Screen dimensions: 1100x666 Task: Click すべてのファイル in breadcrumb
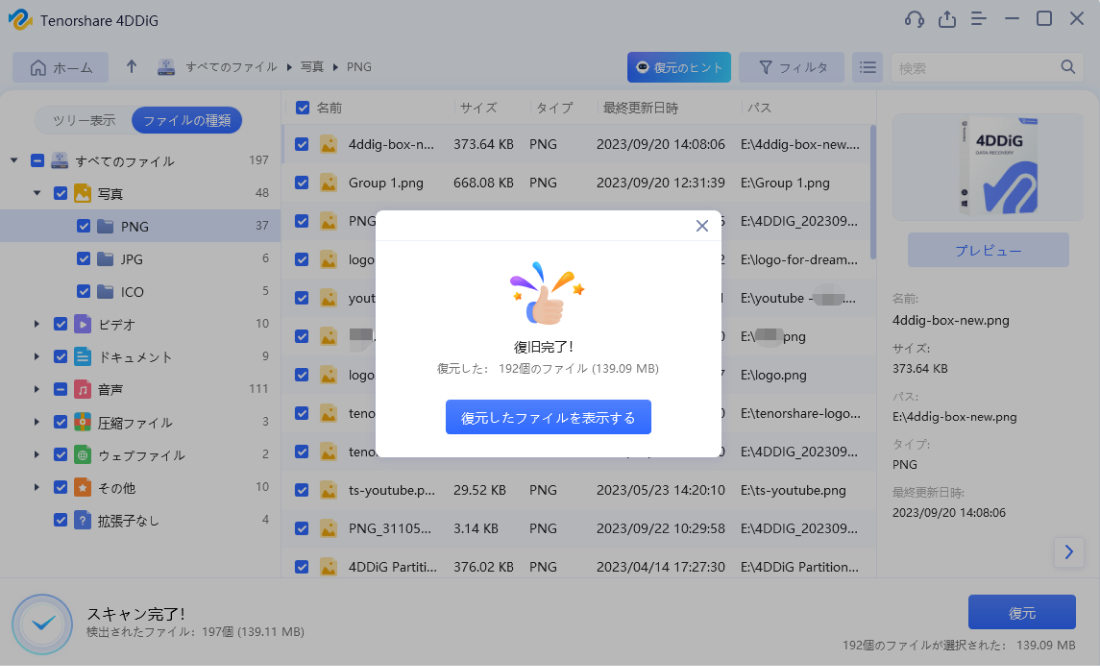coord(231,67)
